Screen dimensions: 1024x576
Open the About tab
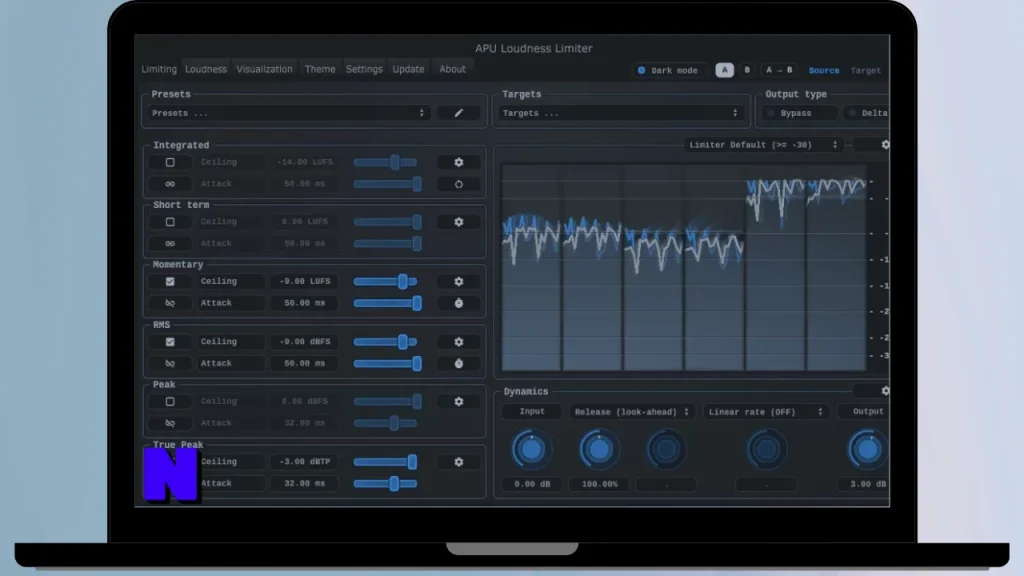coord(453,69)
